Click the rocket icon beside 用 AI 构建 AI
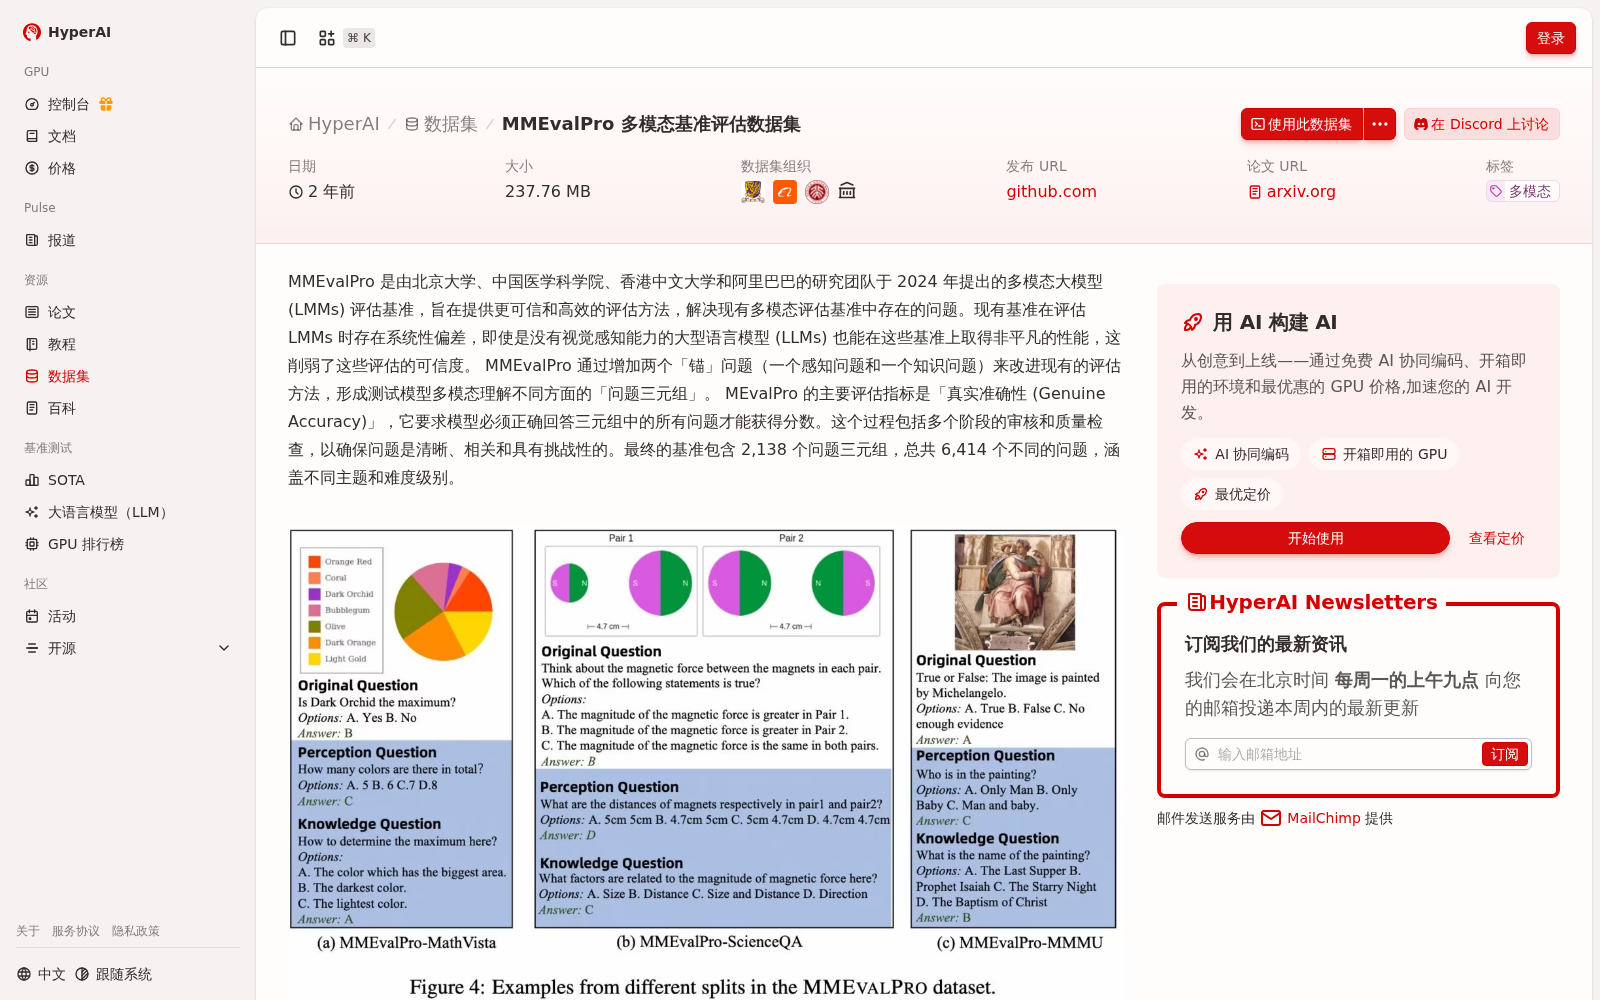1600x1000 pixels. [1192, 322]
